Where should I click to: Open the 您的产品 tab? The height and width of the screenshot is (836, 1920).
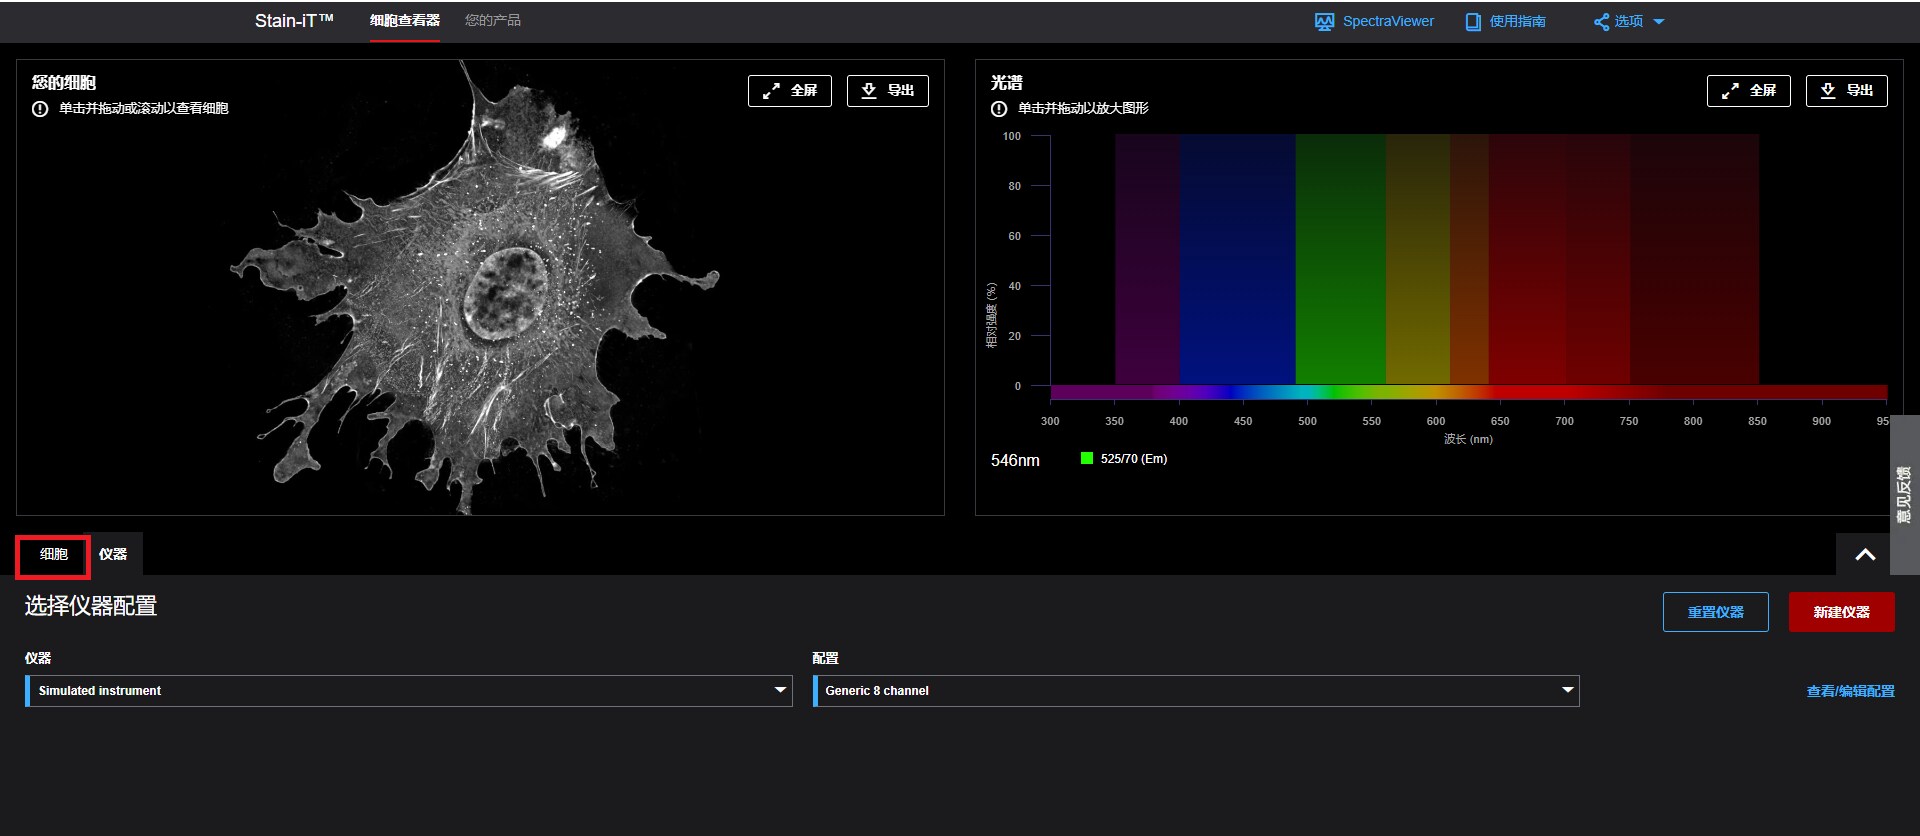coord(492,21)
